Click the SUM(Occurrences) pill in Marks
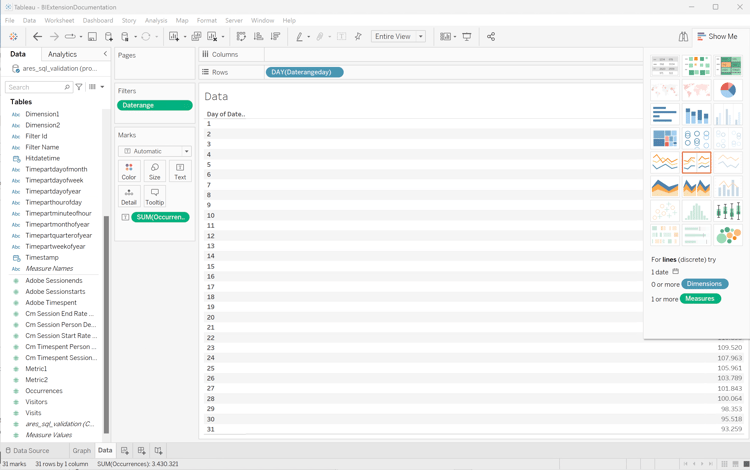 pos(160,217)
